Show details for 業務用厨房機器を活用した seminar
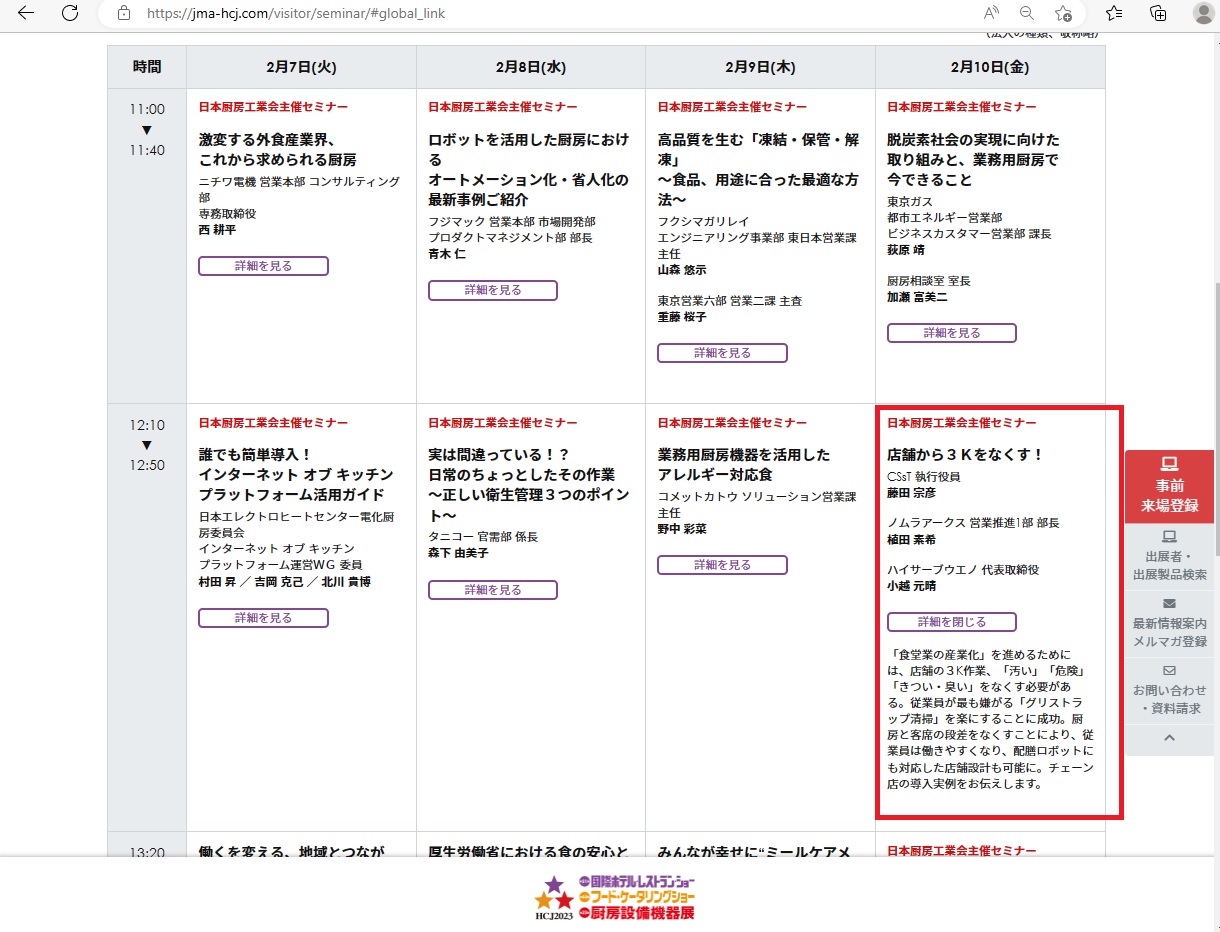1220x932 pixels. (722, 565)
